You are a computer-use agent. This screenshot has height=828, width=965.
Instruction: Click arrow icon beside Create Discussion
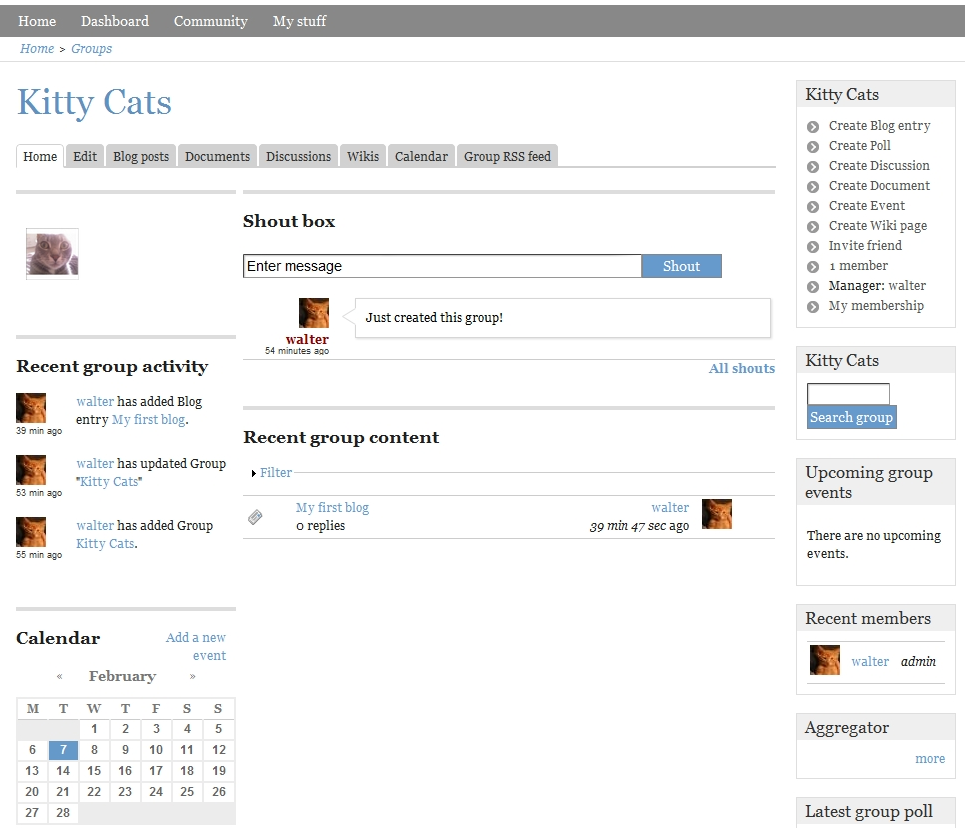point(813,167)
